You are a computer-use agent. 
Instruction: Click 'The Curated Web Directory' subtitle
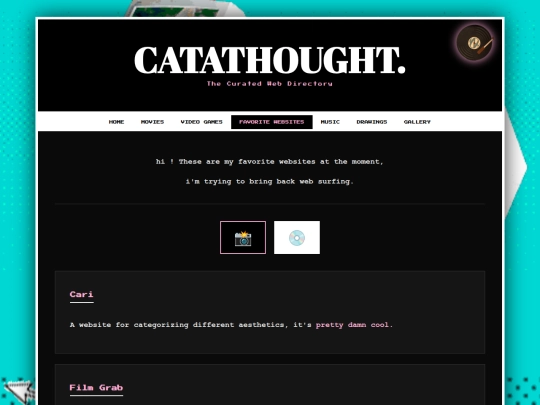coord(270,84)
